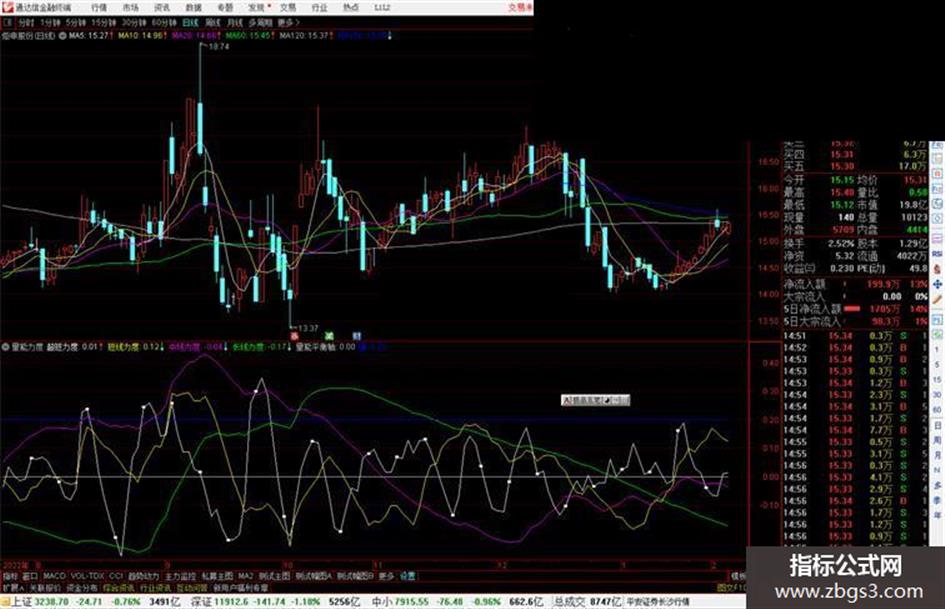Click the floating drawing toolbar on the chart

coord(595,400)
